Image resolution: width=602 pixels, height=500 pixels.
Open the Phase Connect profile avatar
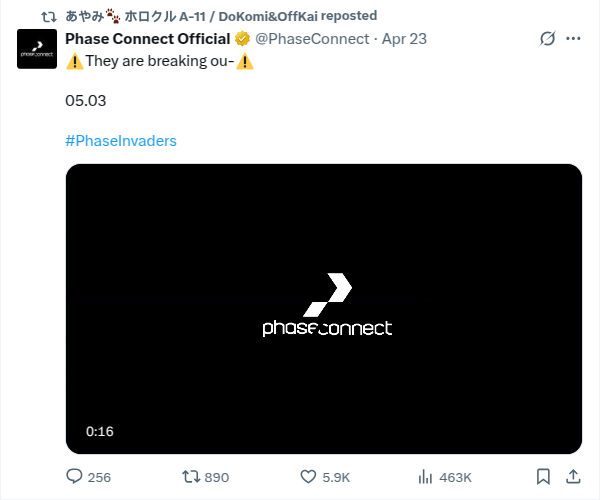(x=37, y=49)
